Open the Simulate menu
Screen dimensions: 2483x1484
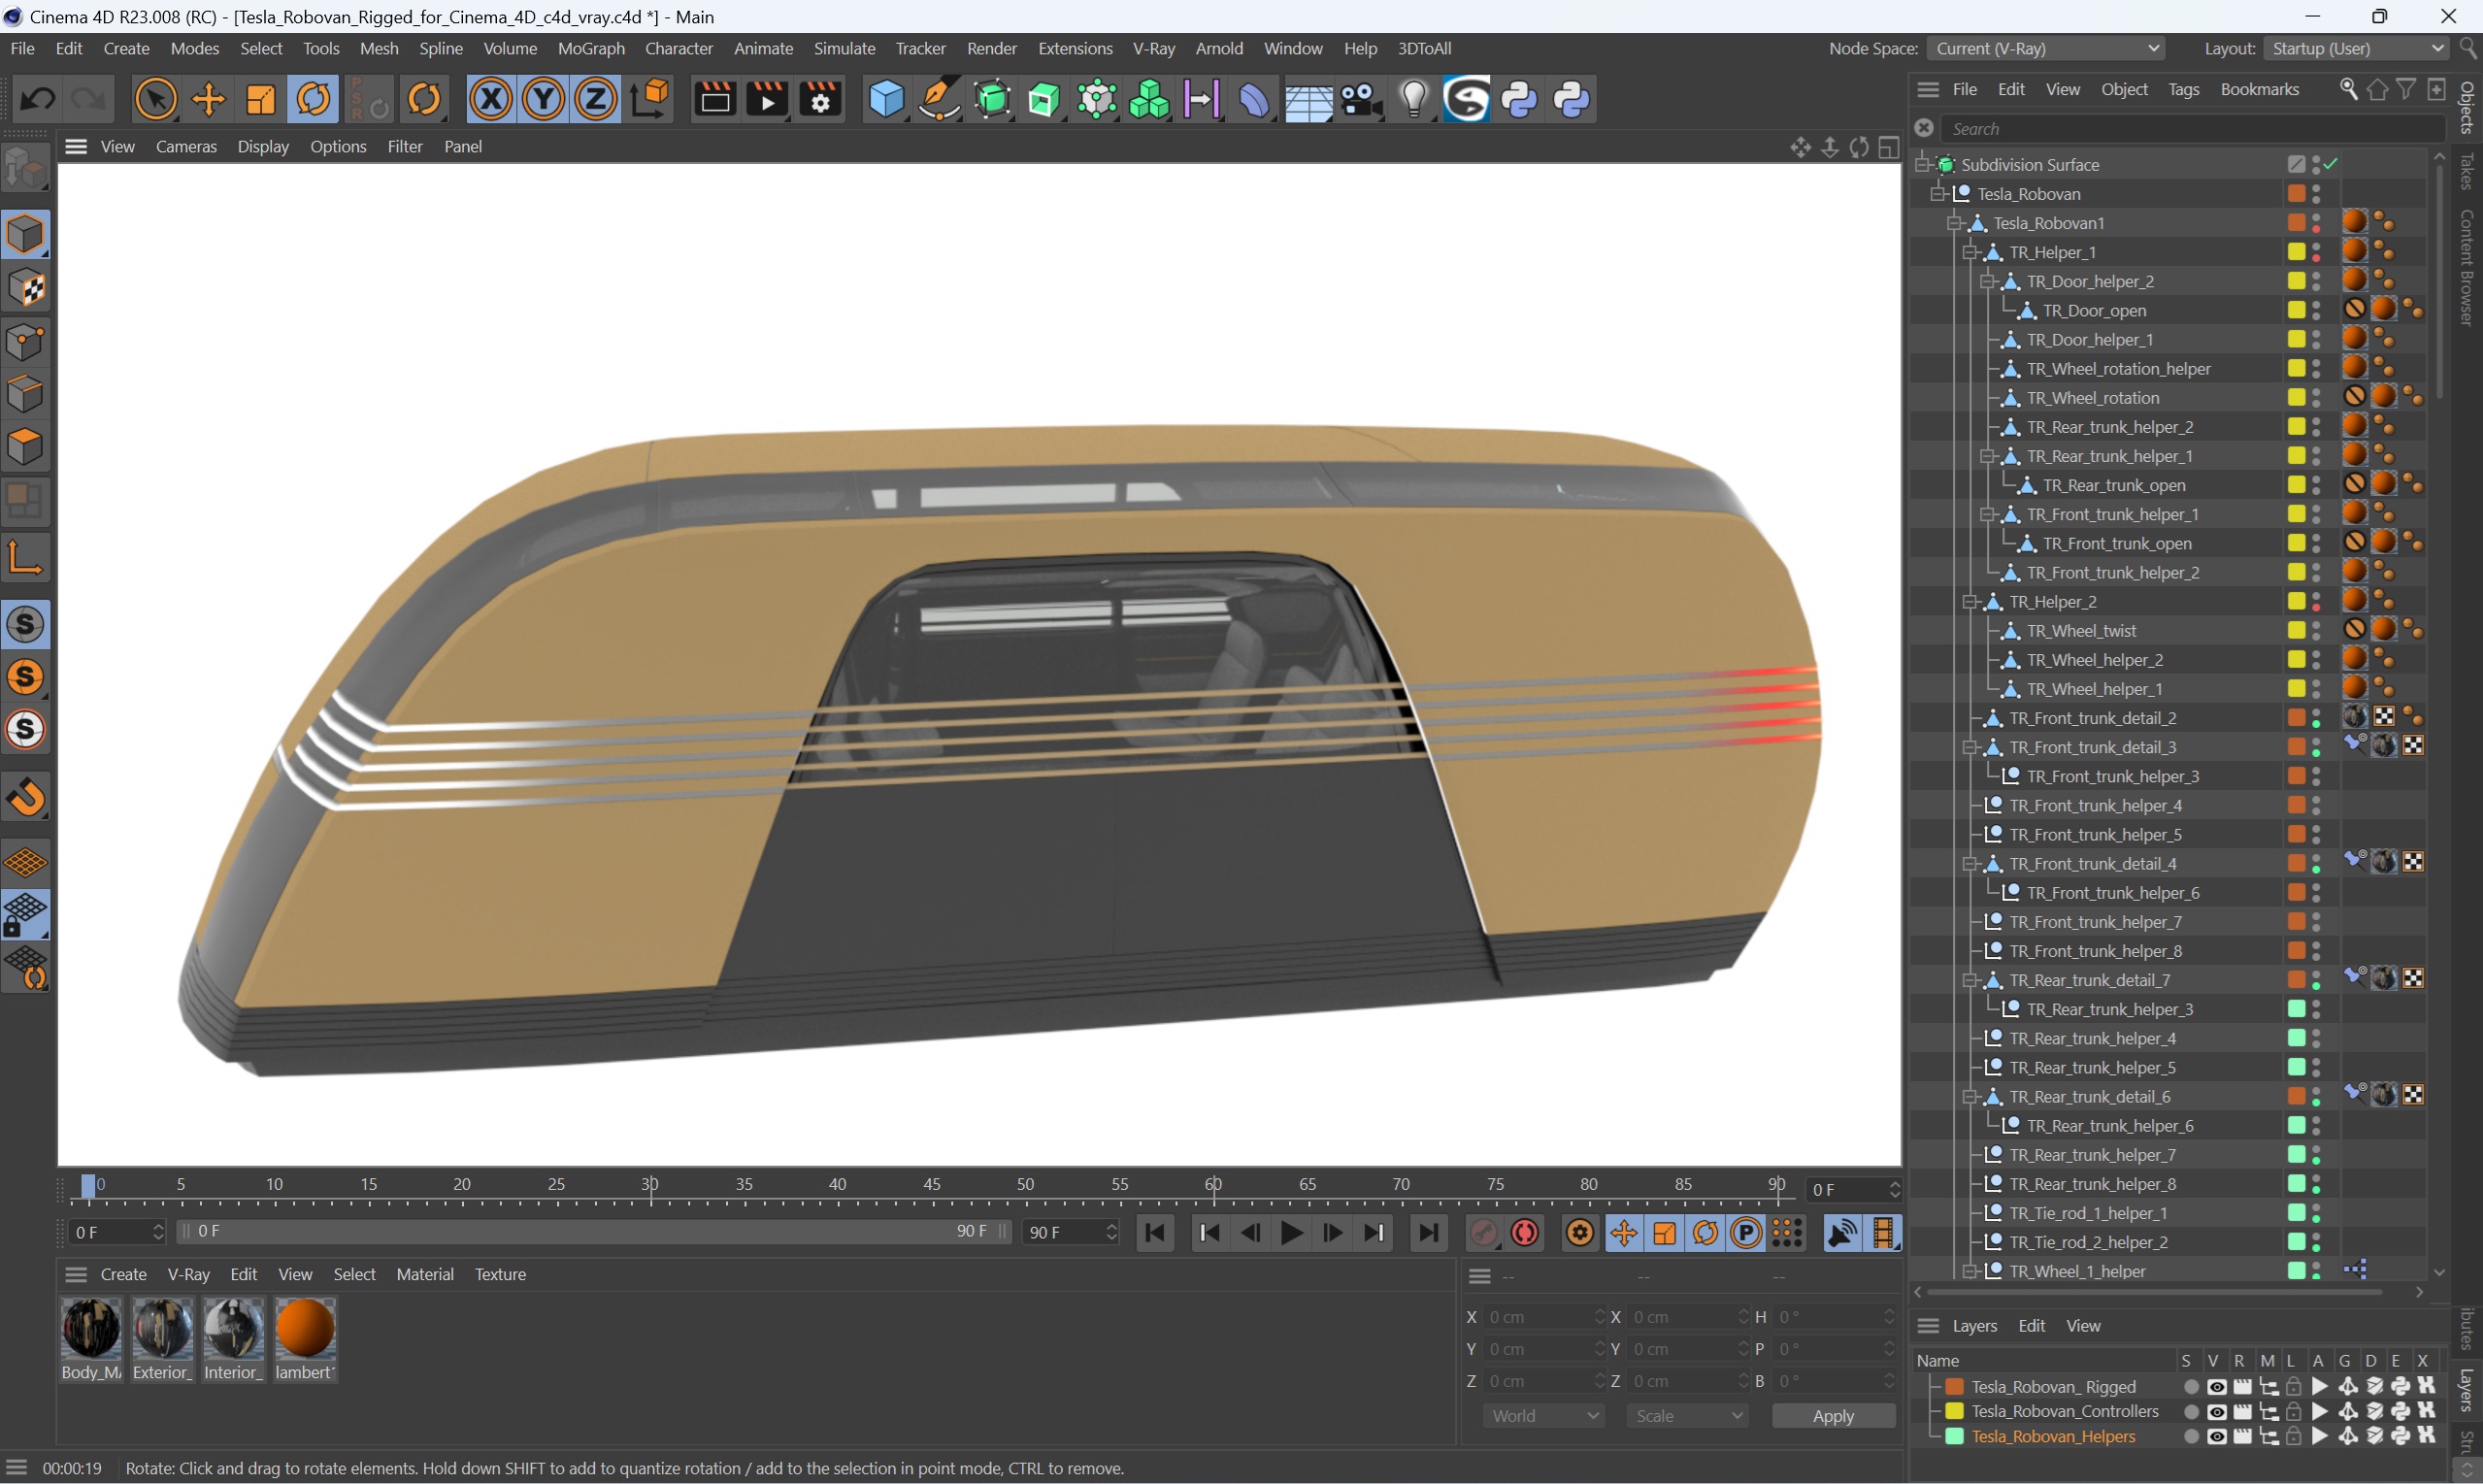(845, 48)
